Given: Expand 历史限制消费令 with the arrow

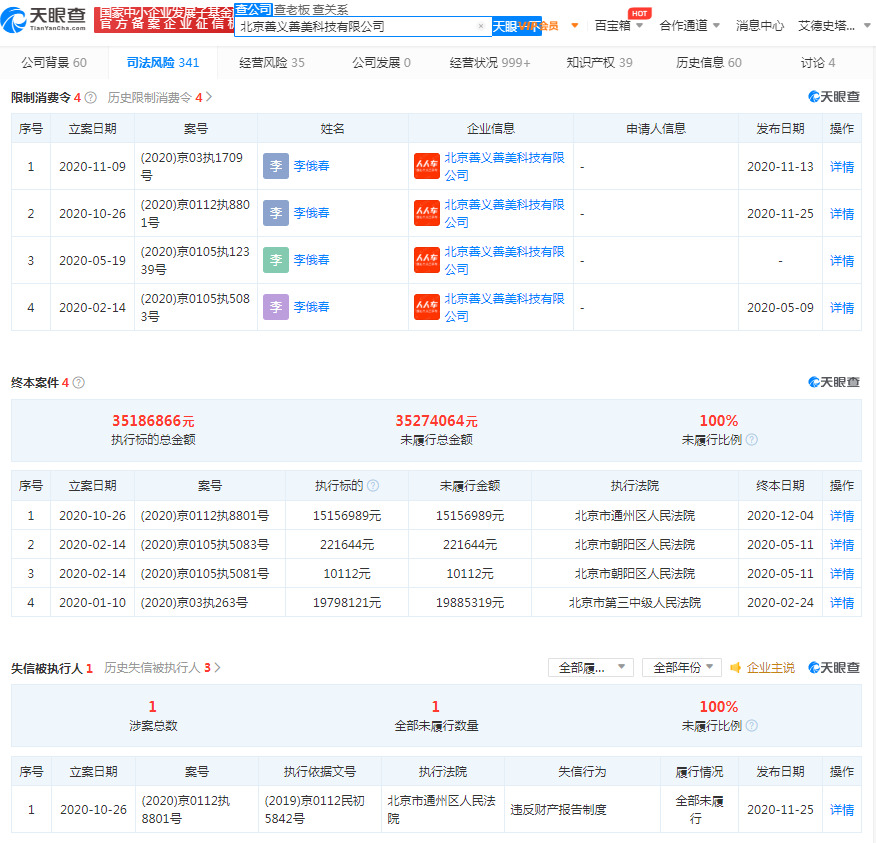Looking at the screenshot, I should click(x=209, y=97).
